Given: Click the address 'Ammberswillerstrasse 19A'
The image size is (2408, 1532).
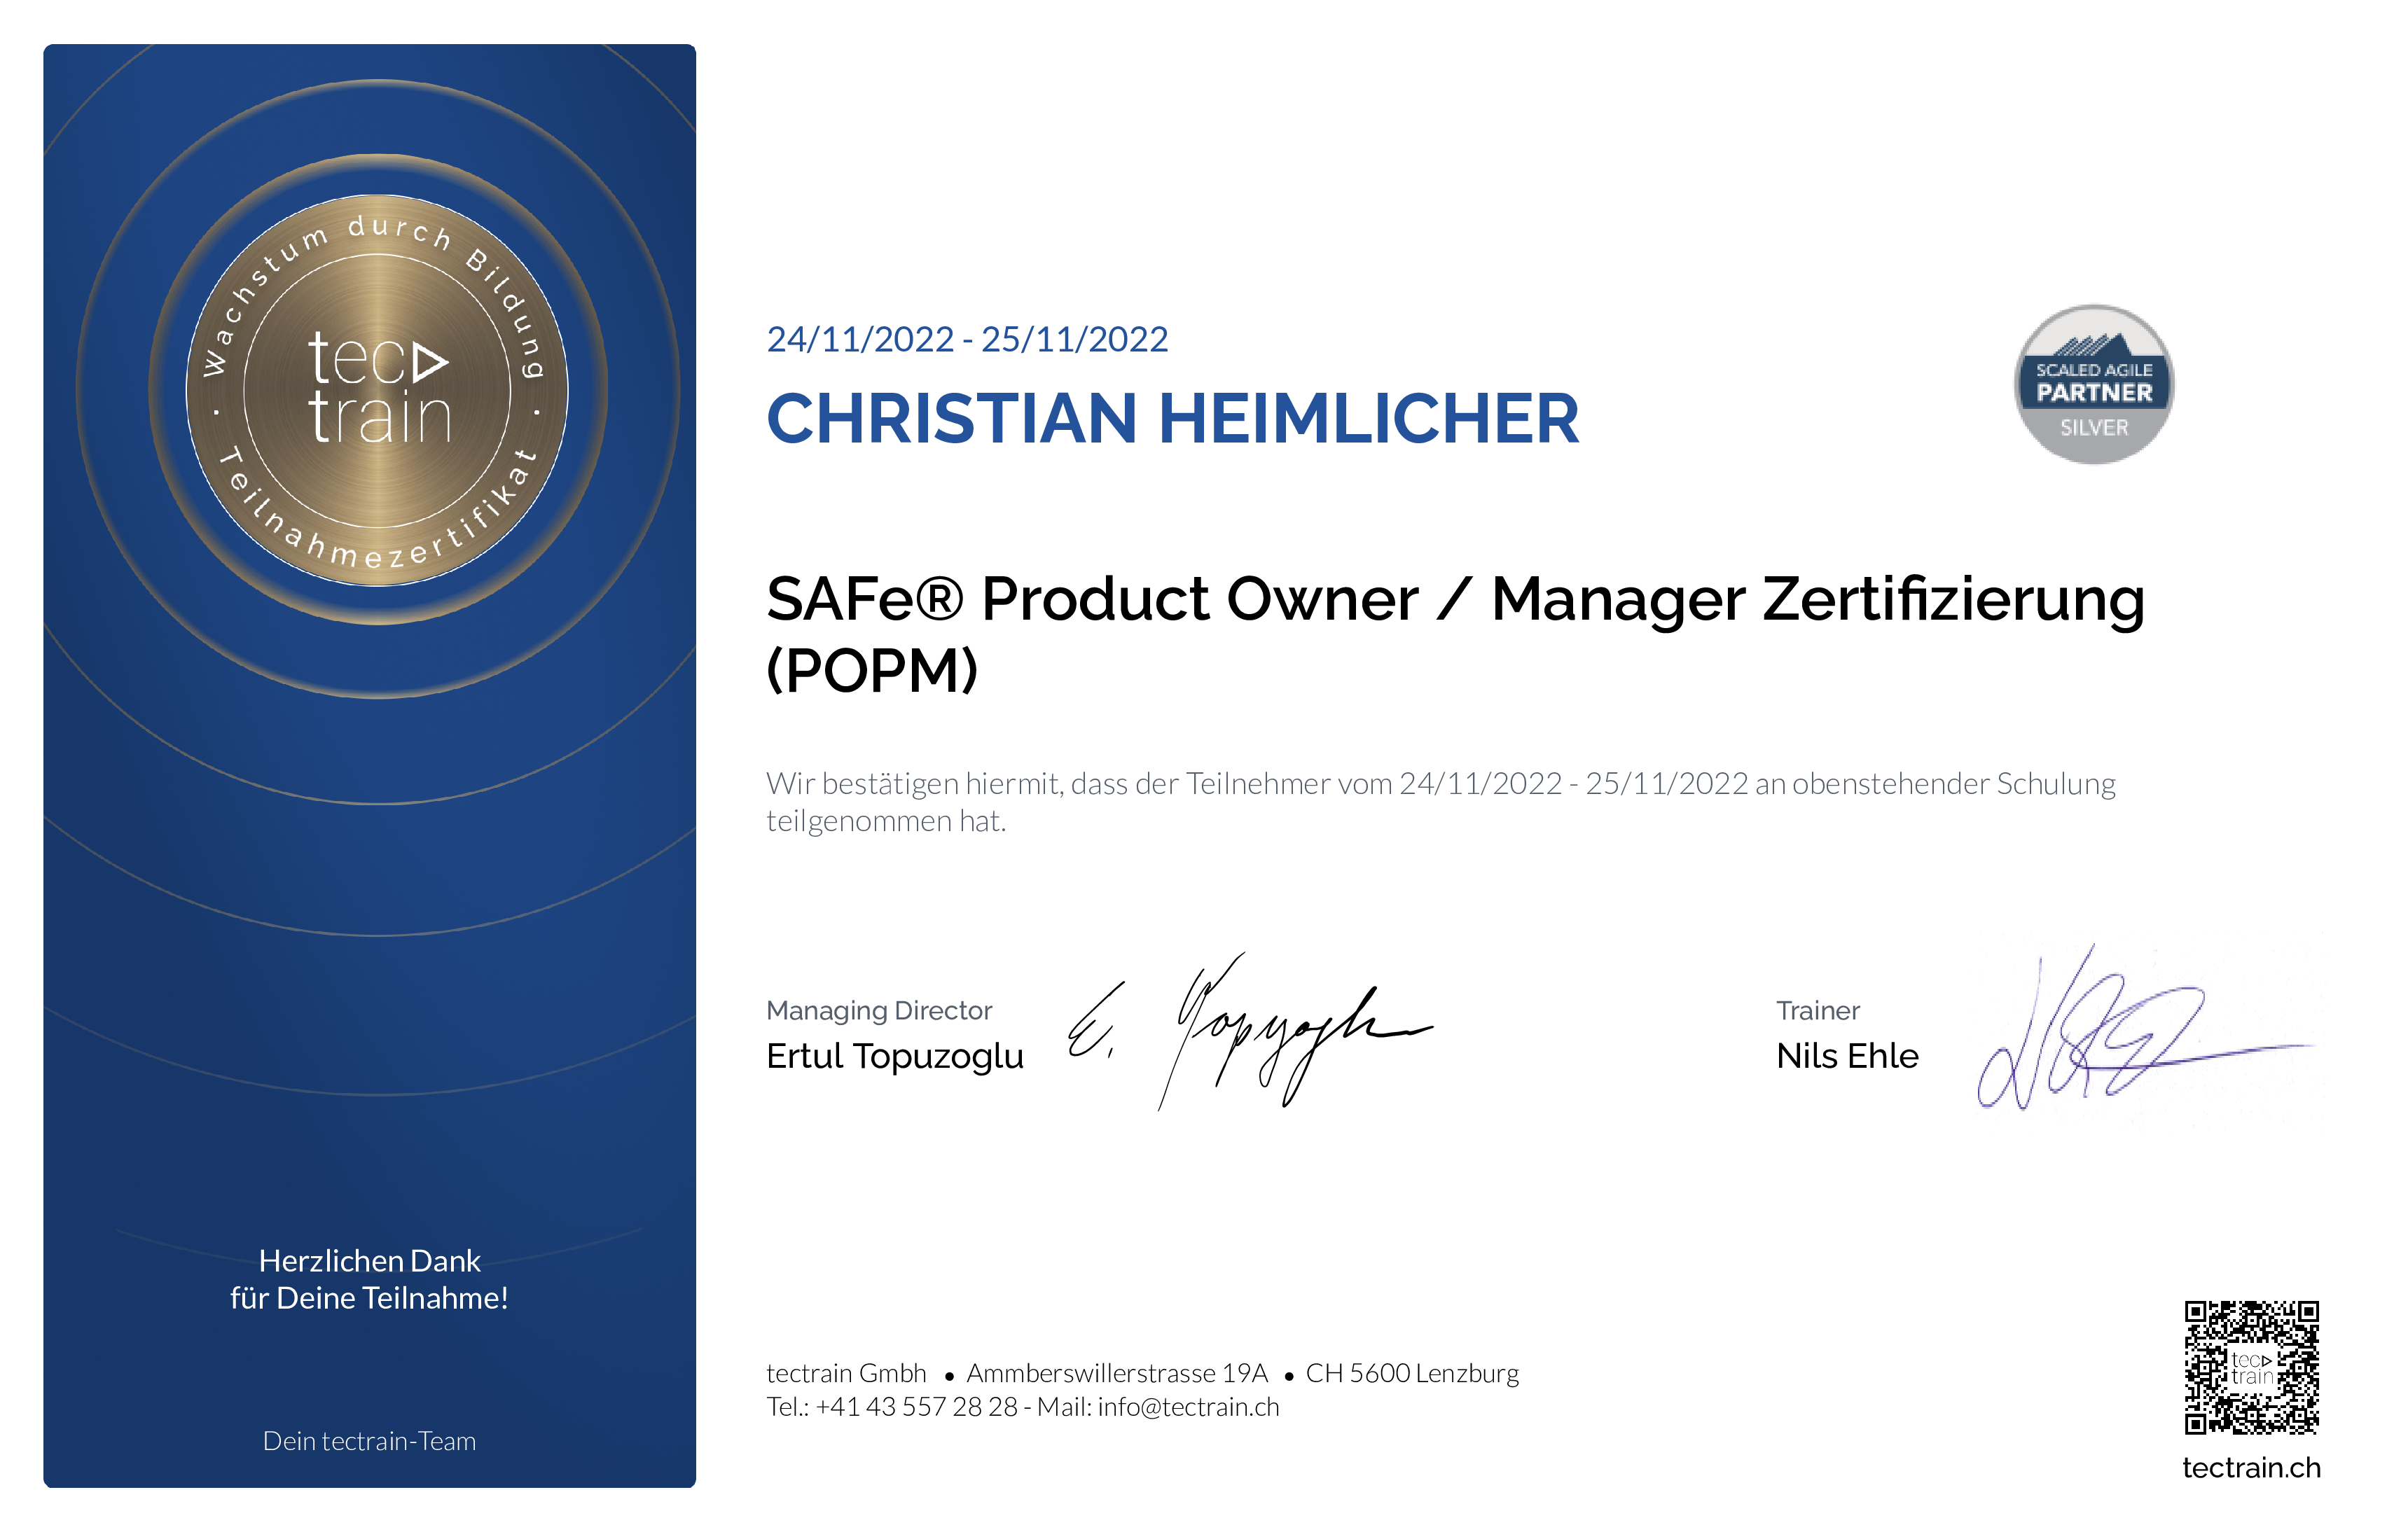Looking at the screenshot, I should coord(1117,1373).
